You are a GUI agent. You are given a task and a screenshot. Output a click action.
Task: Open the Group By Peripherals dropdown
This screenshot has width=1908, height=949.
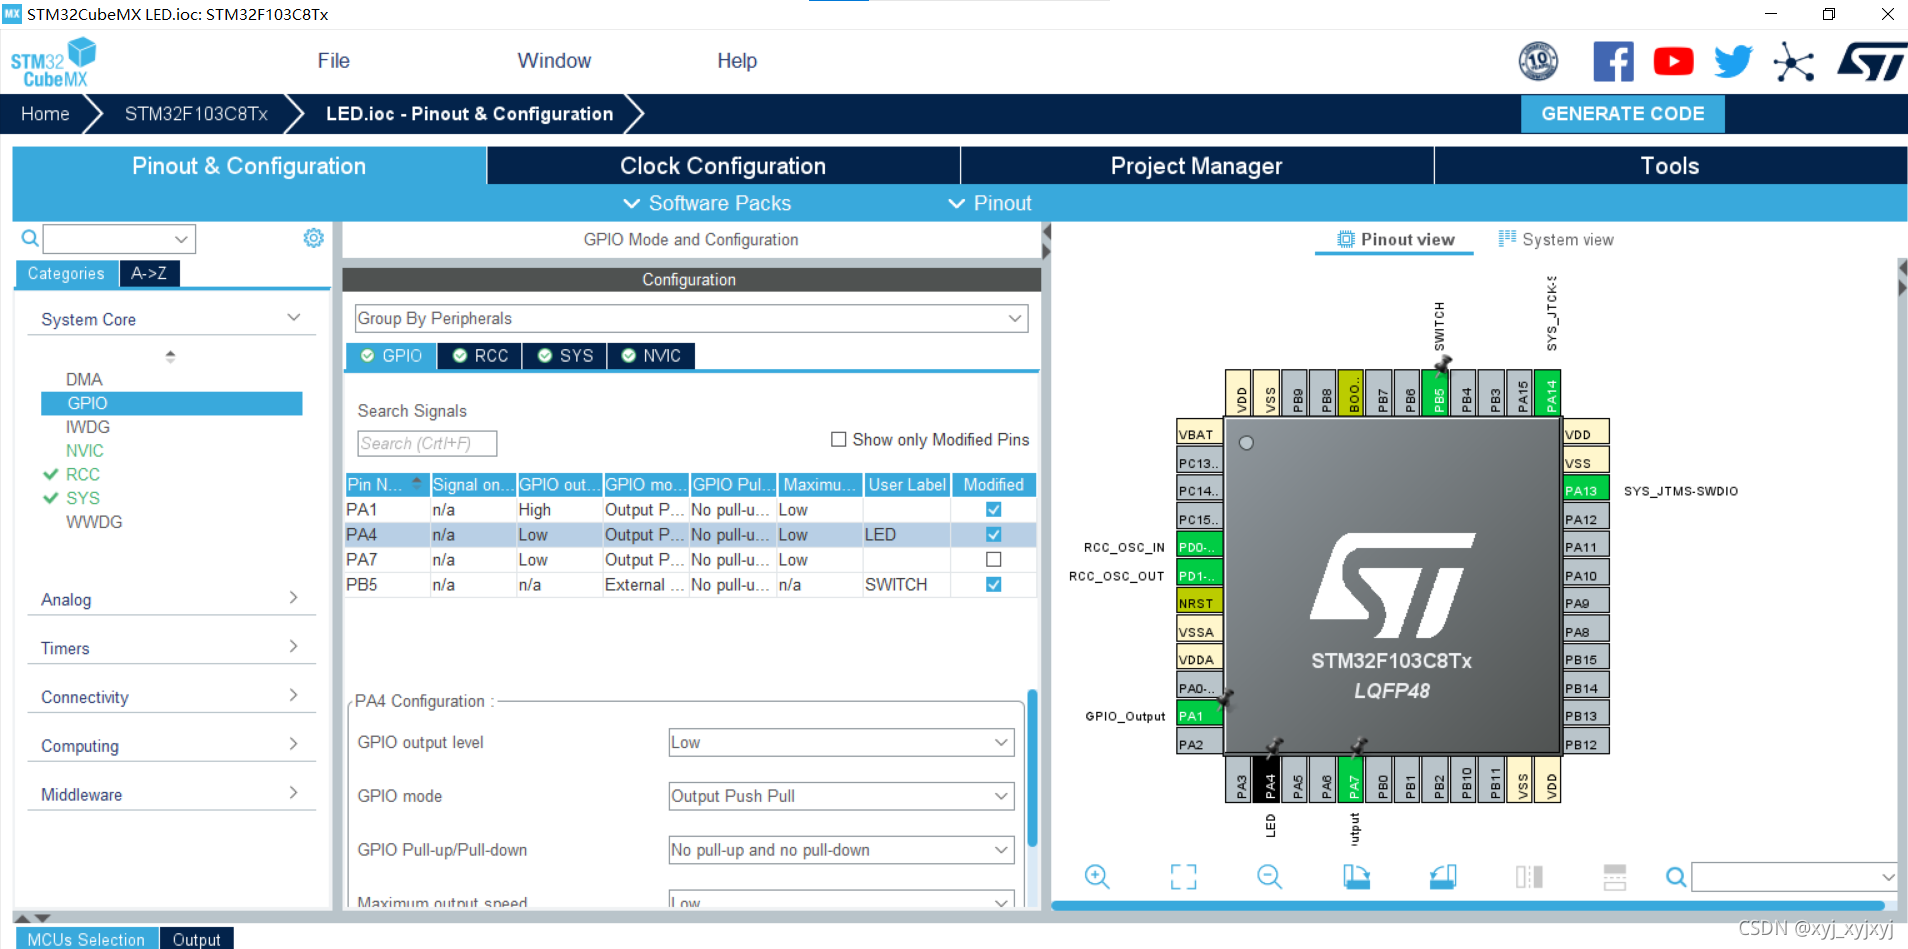(x=691, y=318)
